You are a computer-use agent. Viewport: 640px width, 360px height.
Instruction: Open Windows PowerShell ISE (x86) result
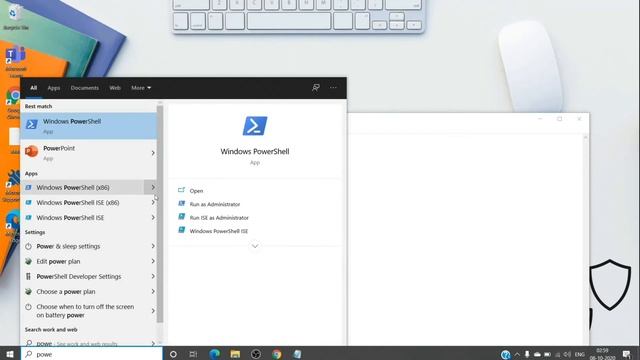82,202
